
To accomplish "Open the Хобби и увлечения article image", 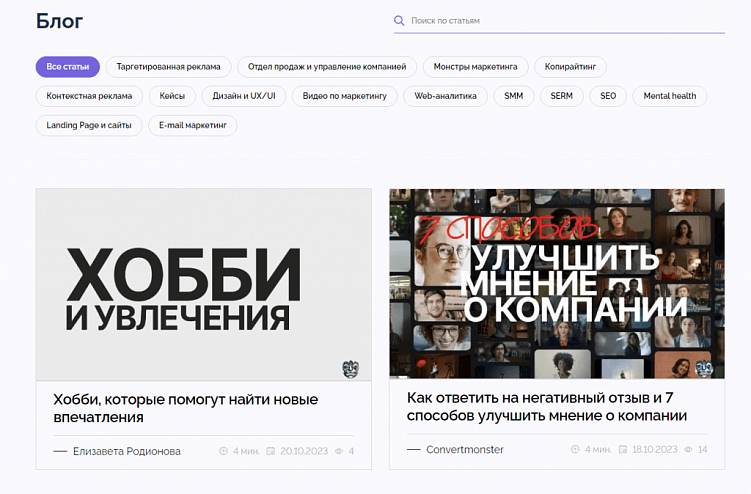I will pyautogui.click(x=204, y=285).
